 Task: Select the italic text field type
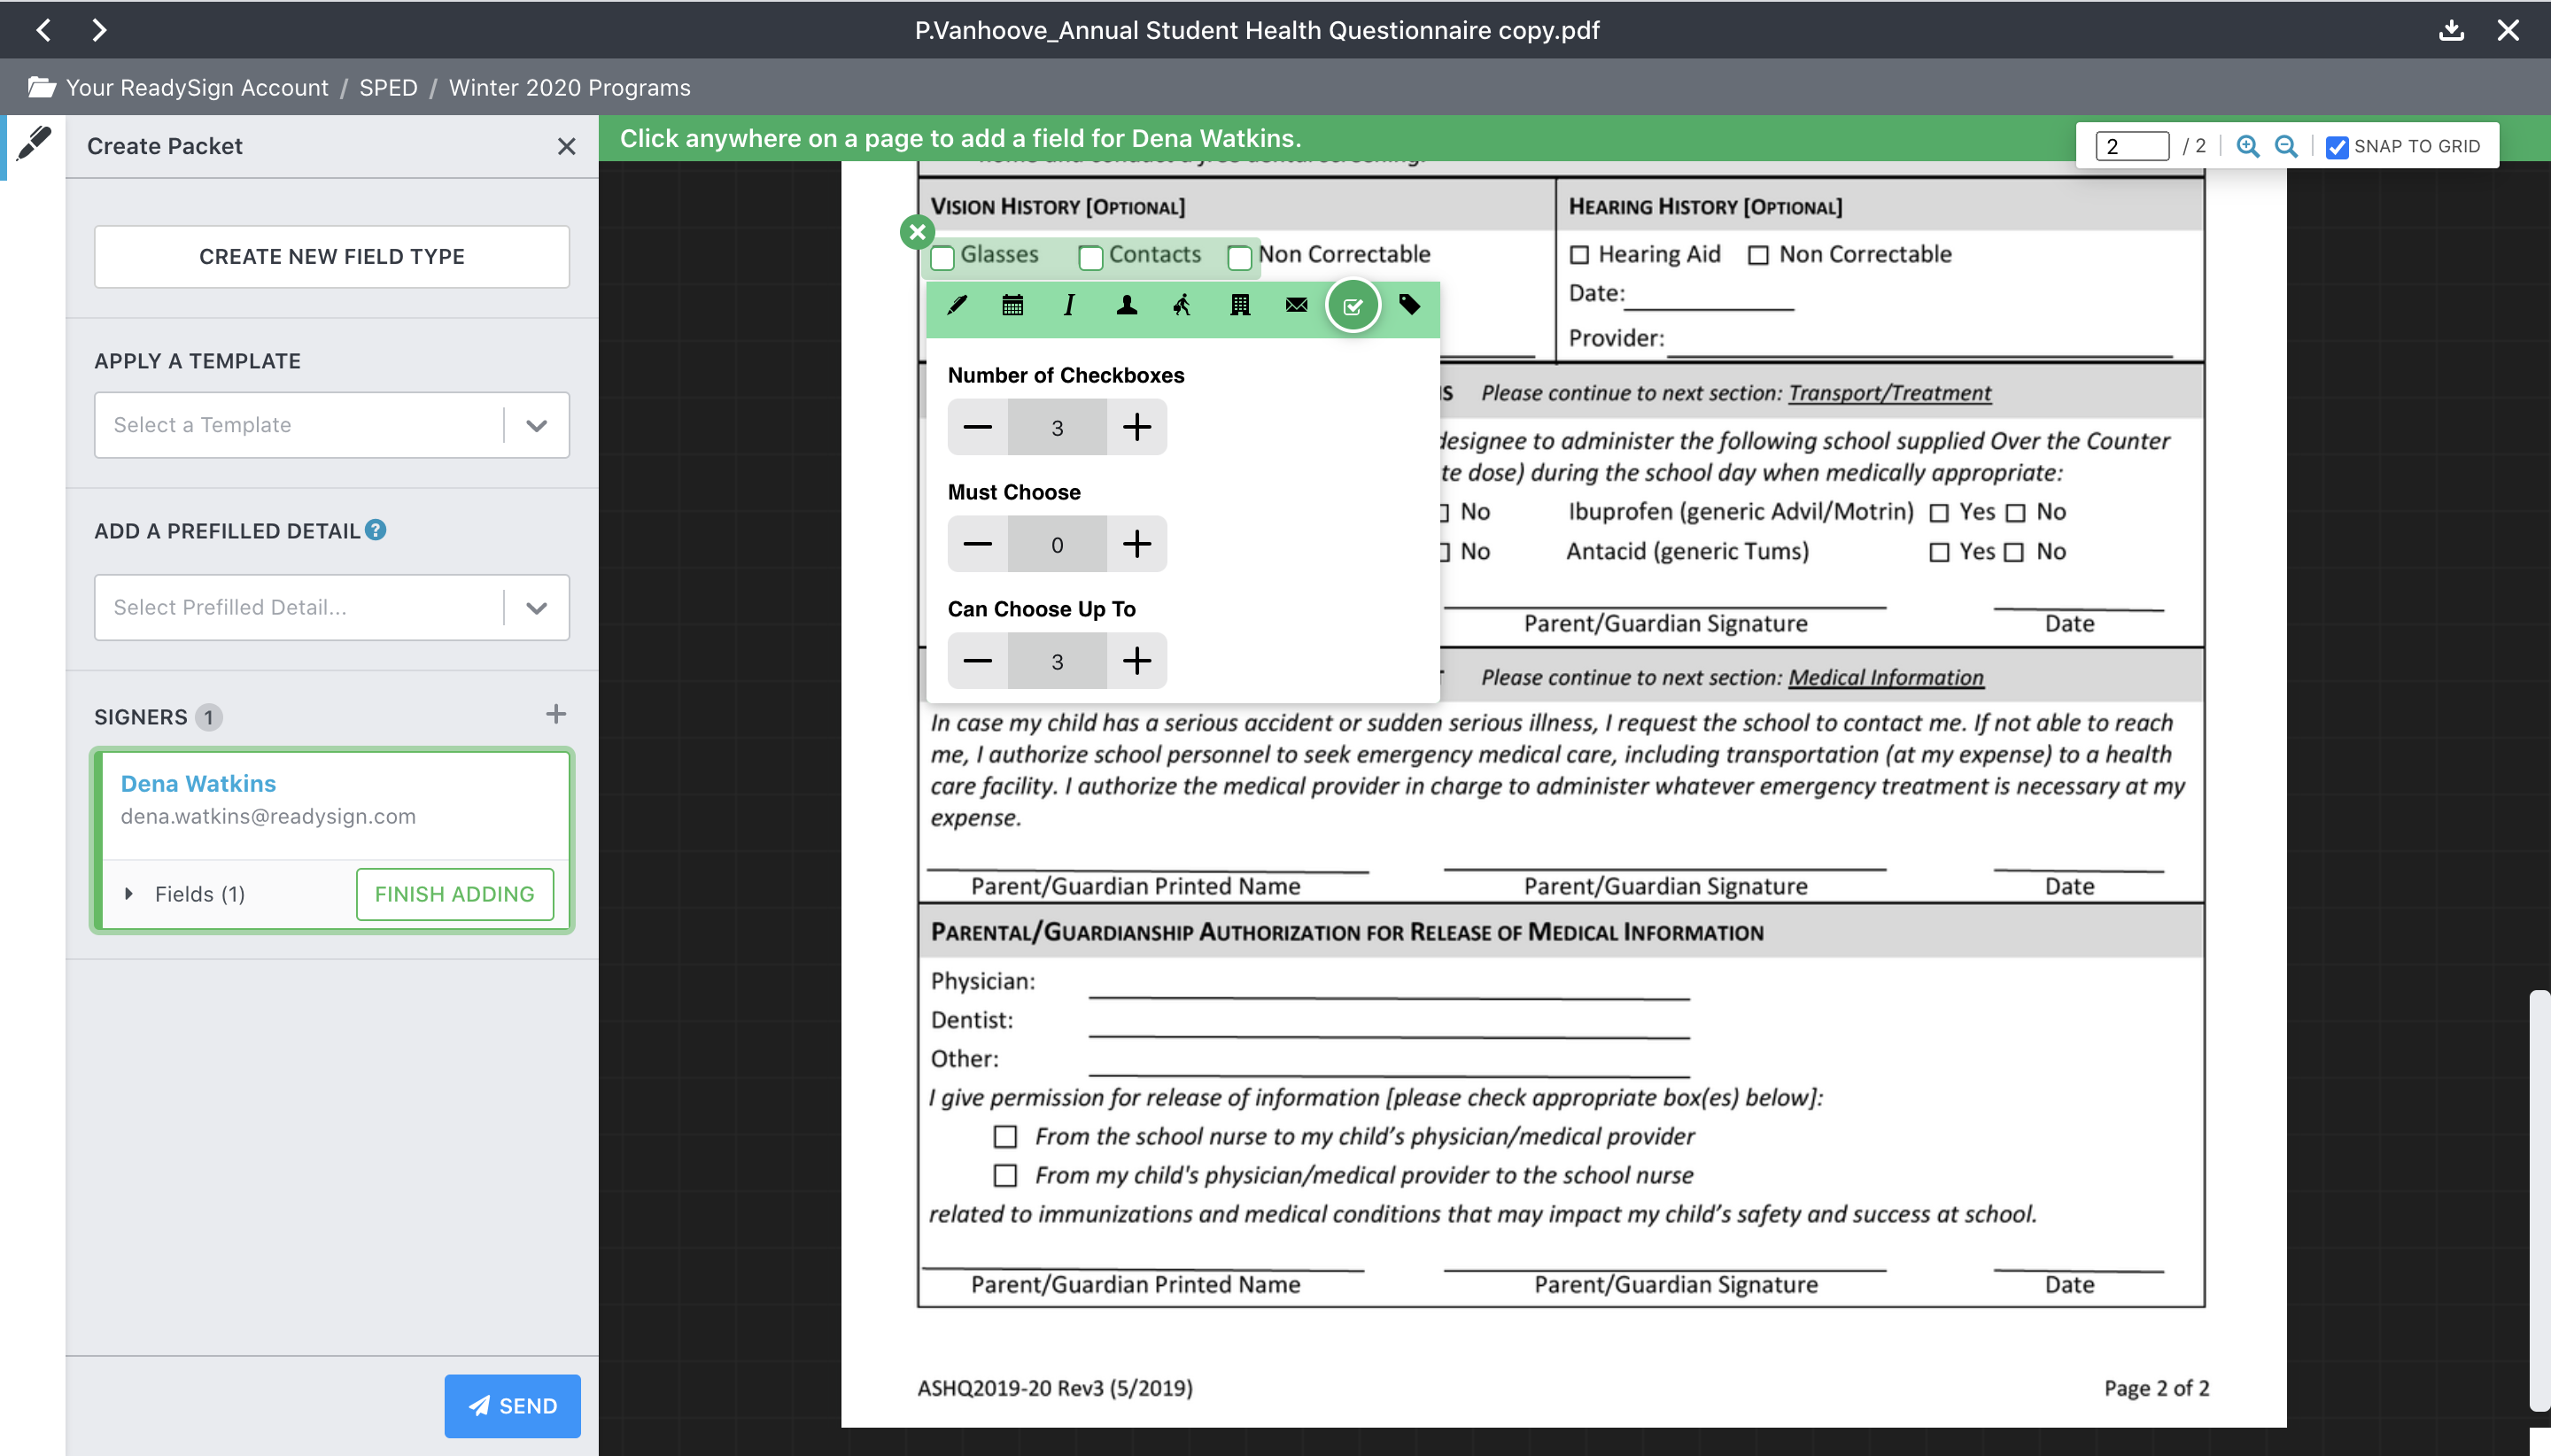tap(1069, 305)
